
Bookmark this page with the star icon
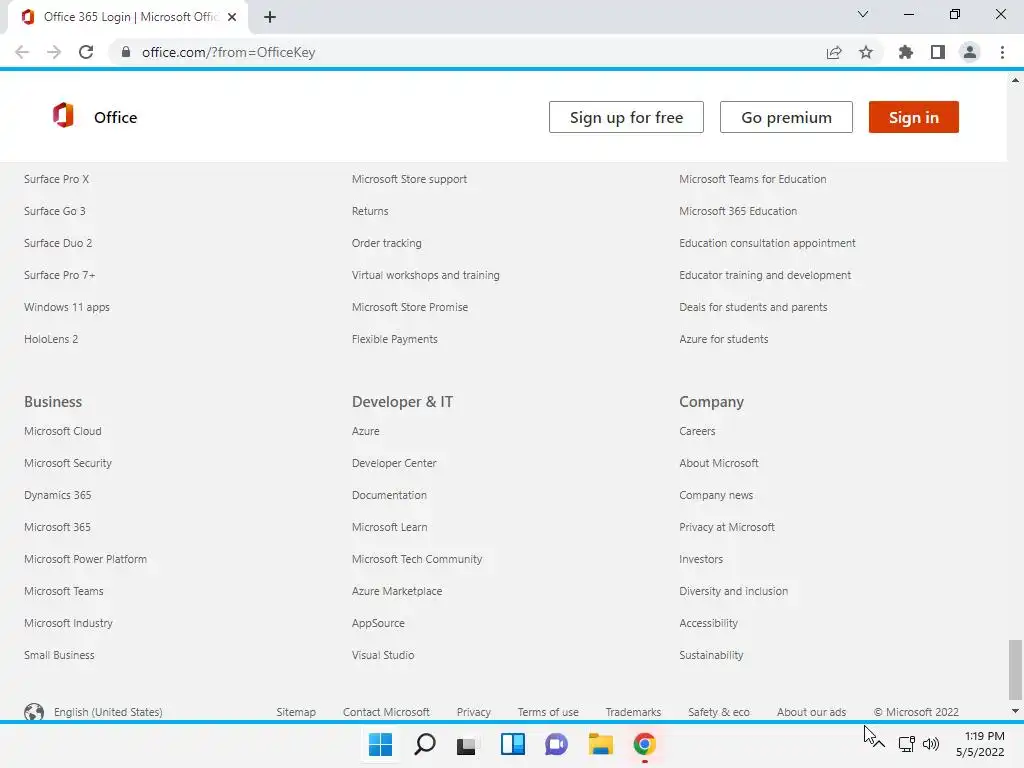click(866, 52)
